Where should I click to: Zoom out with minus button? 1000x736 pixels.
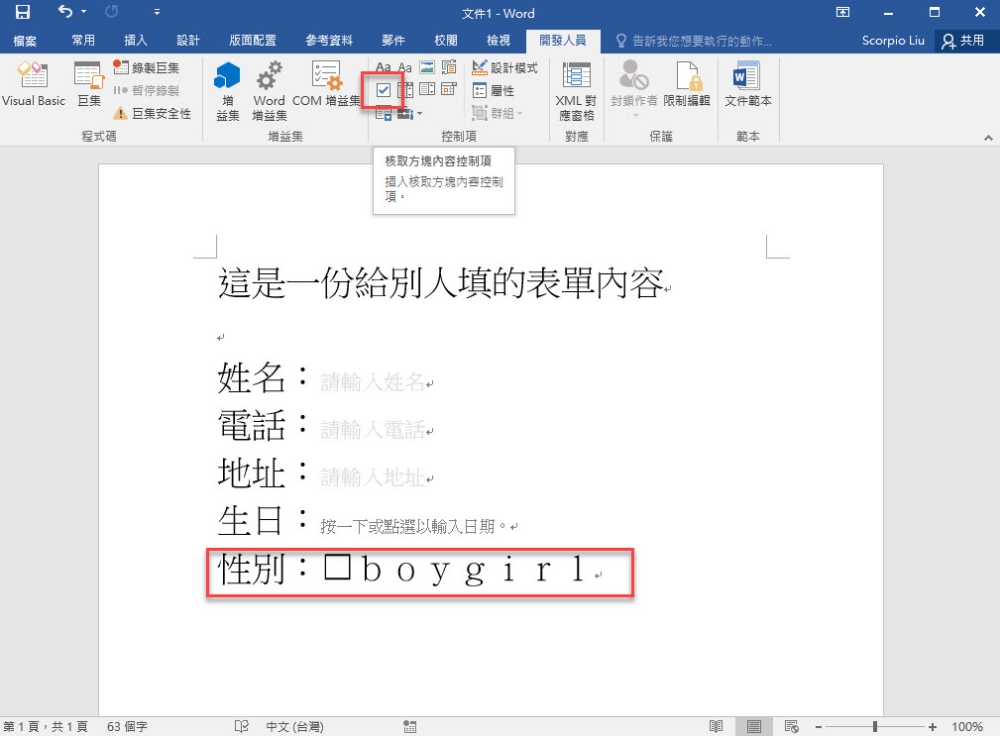click(x=818, y=726)
